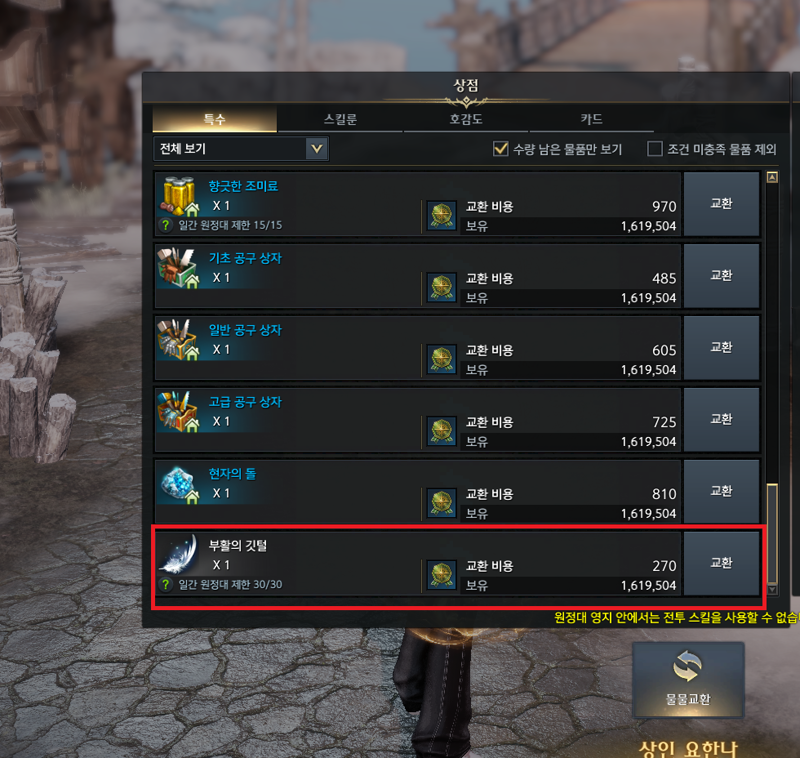Switch to the 스킬룬 tab
This screenshot has height=758, width=800.
click(340, 119)
